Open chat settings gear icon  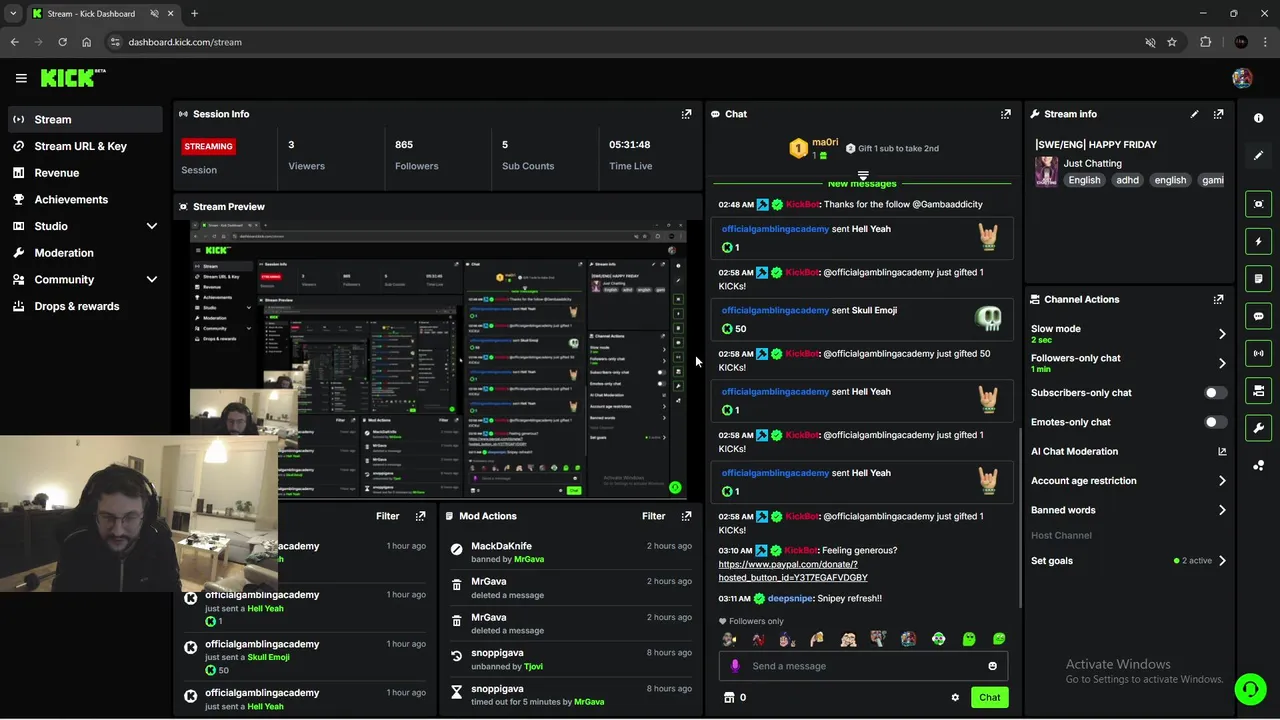(955, 698)
